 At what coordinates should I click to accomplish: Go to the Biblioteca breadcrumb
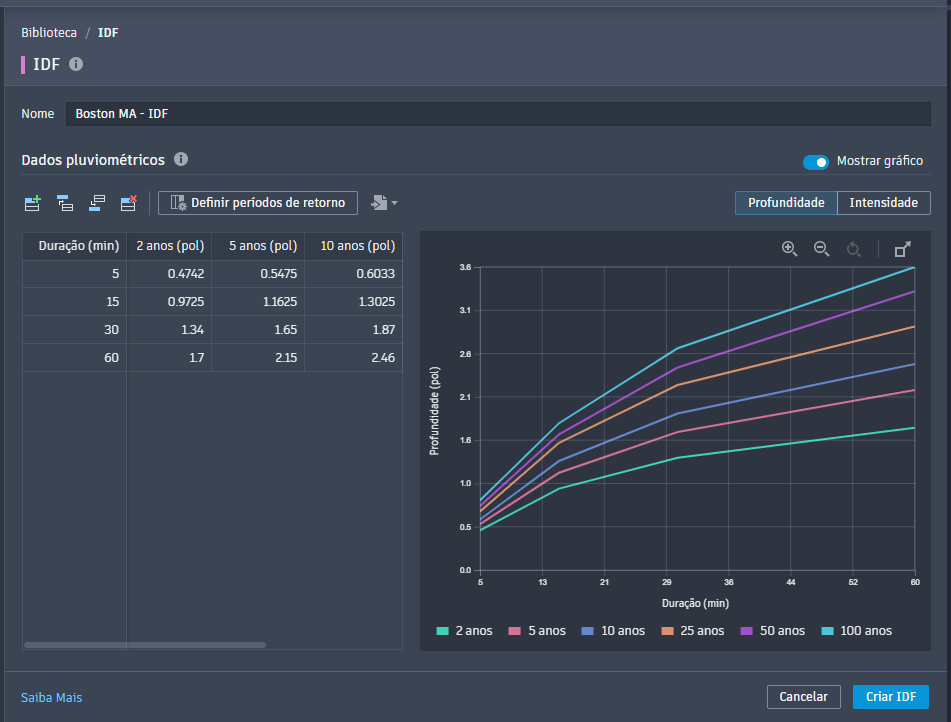coord(49,33)
